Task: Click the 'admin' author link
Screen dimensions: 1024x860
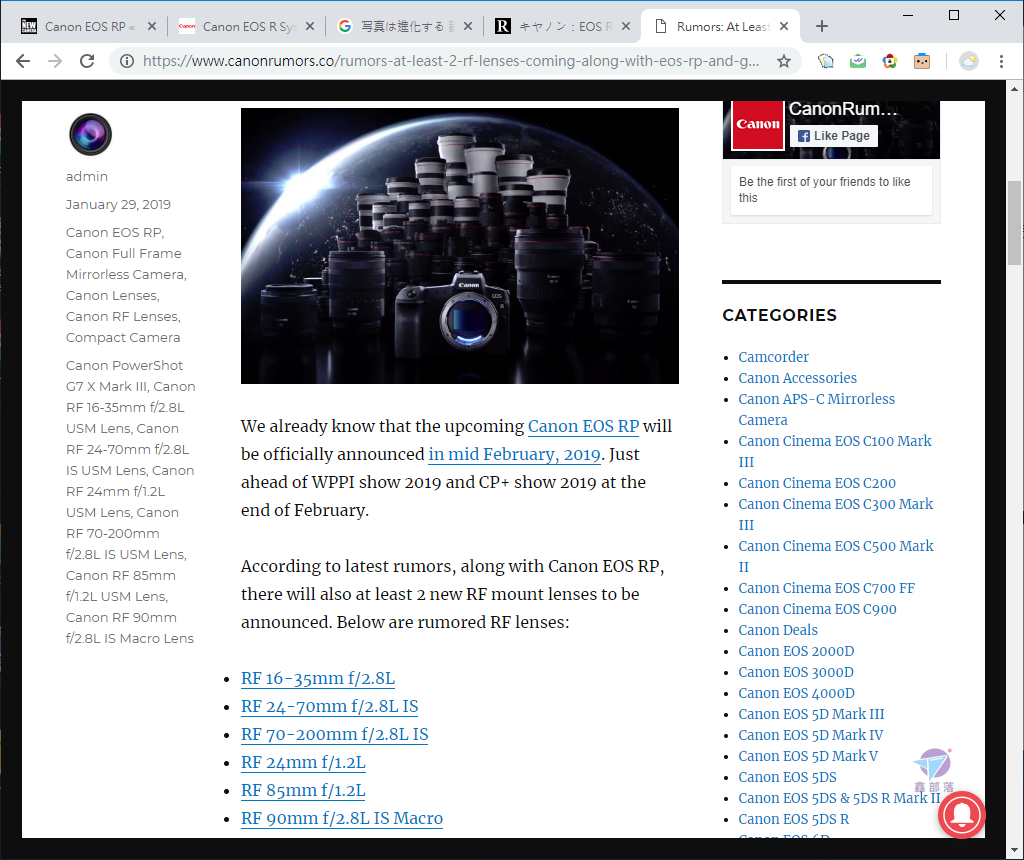Action: [x=87, y=176]
